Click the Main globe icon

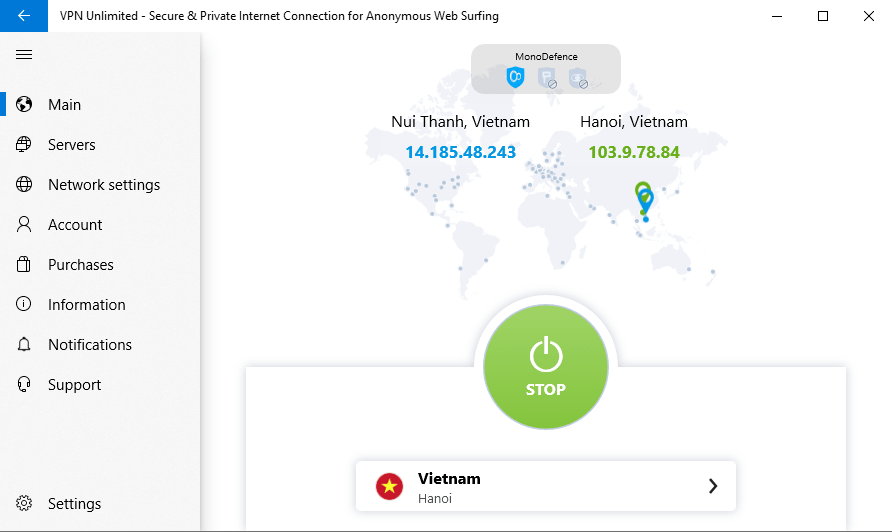24,105
